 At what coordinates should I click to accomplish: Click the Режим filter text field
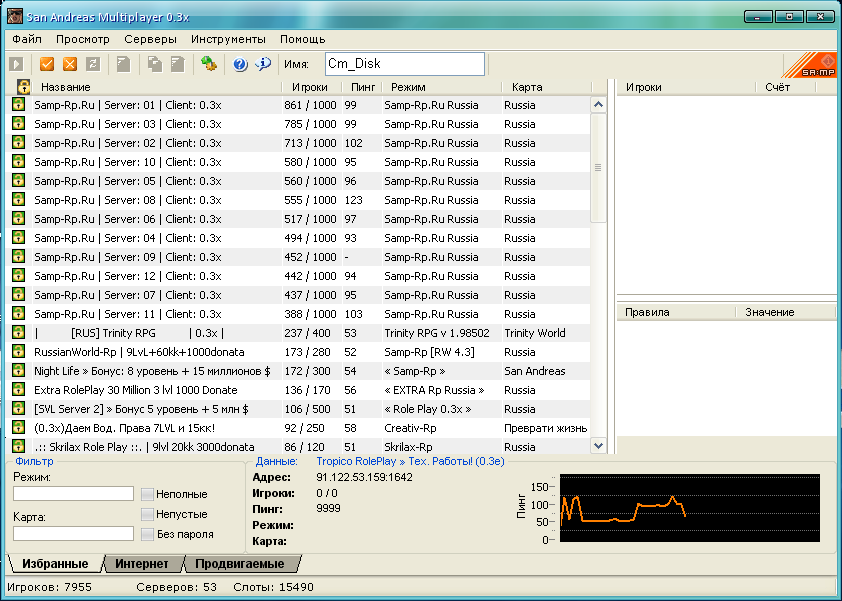73,494
